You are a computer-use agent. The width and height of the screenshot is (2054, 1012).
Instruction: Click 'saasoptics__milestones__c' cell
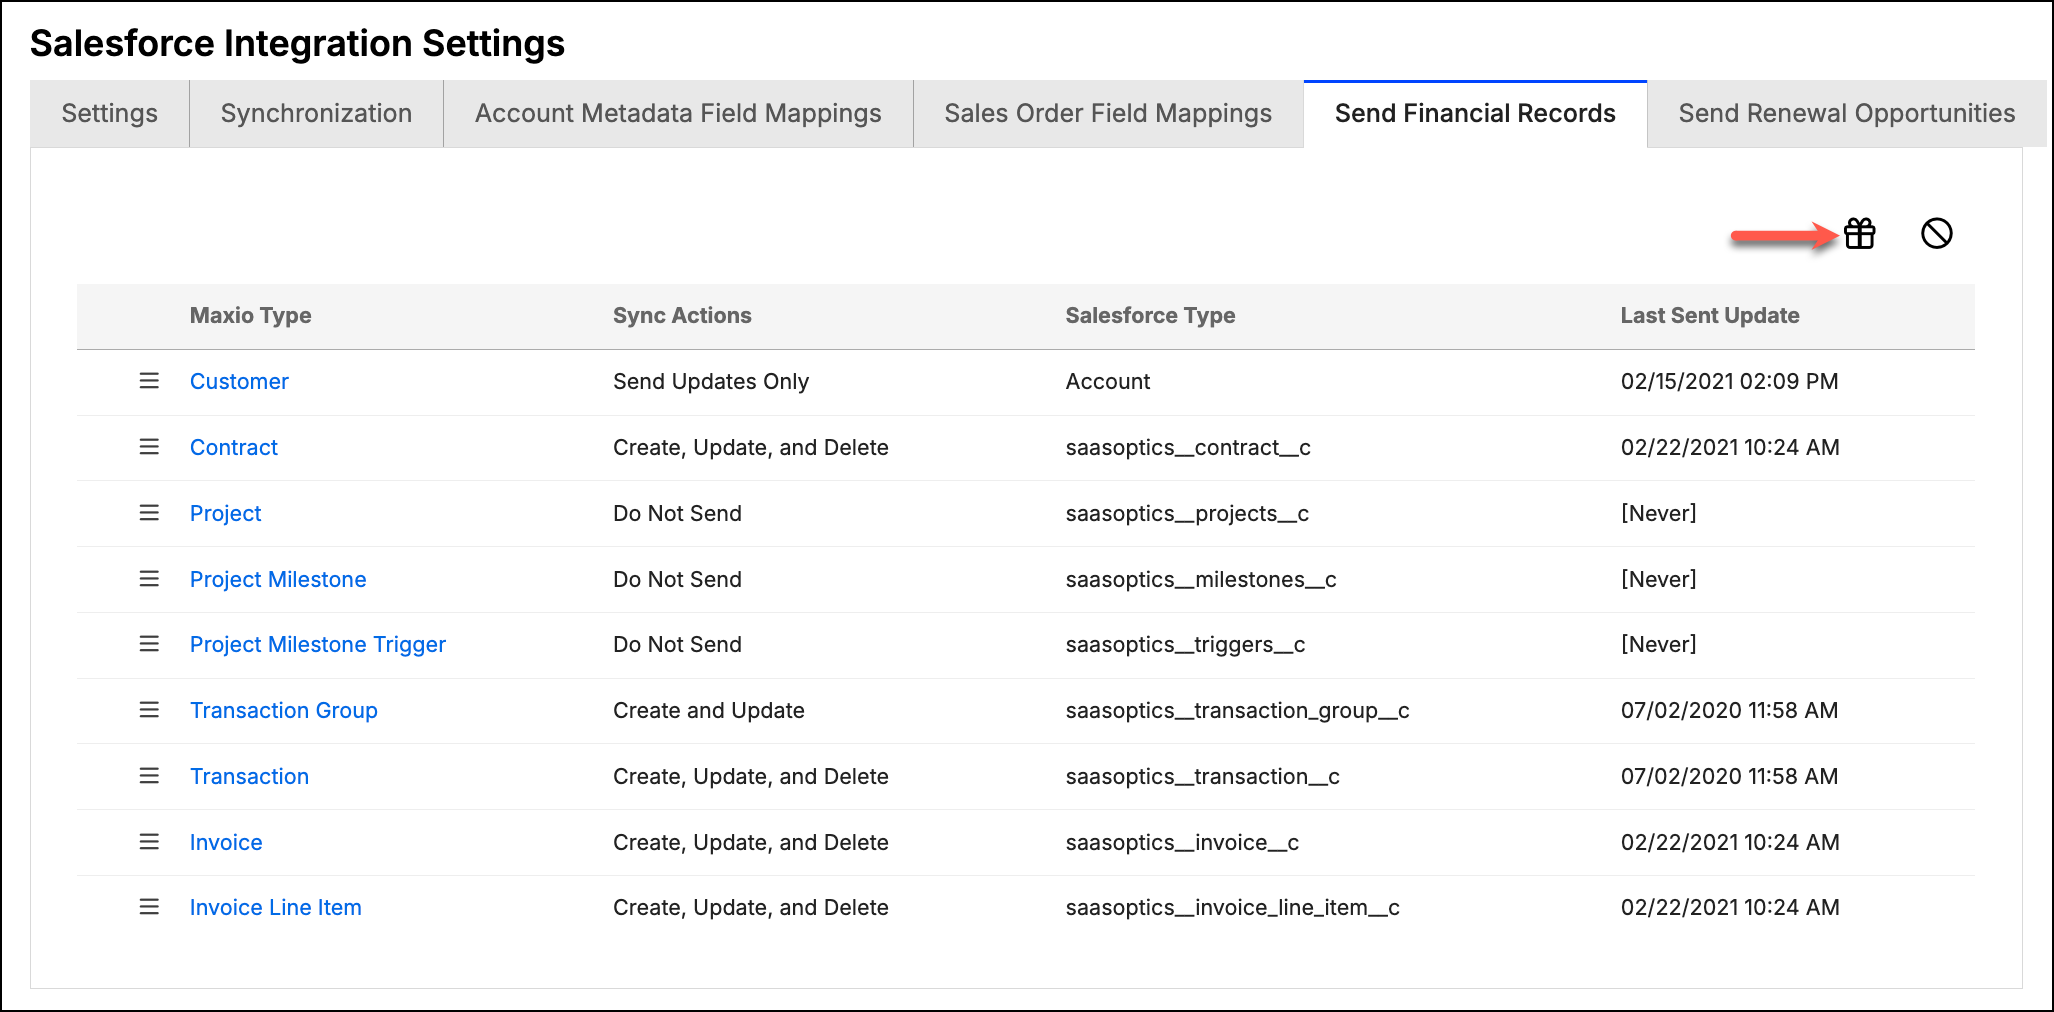coord(1201,579)
